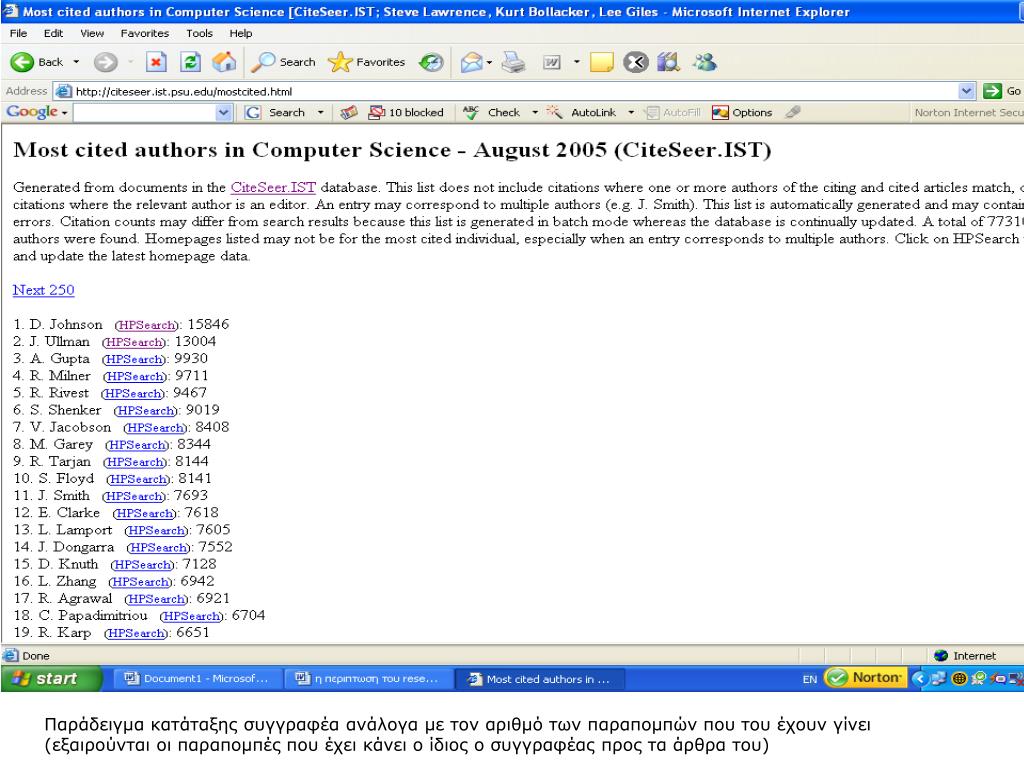
Task: Click the EN language indicator
Action: pyautogui.click(x=810, y=679)
